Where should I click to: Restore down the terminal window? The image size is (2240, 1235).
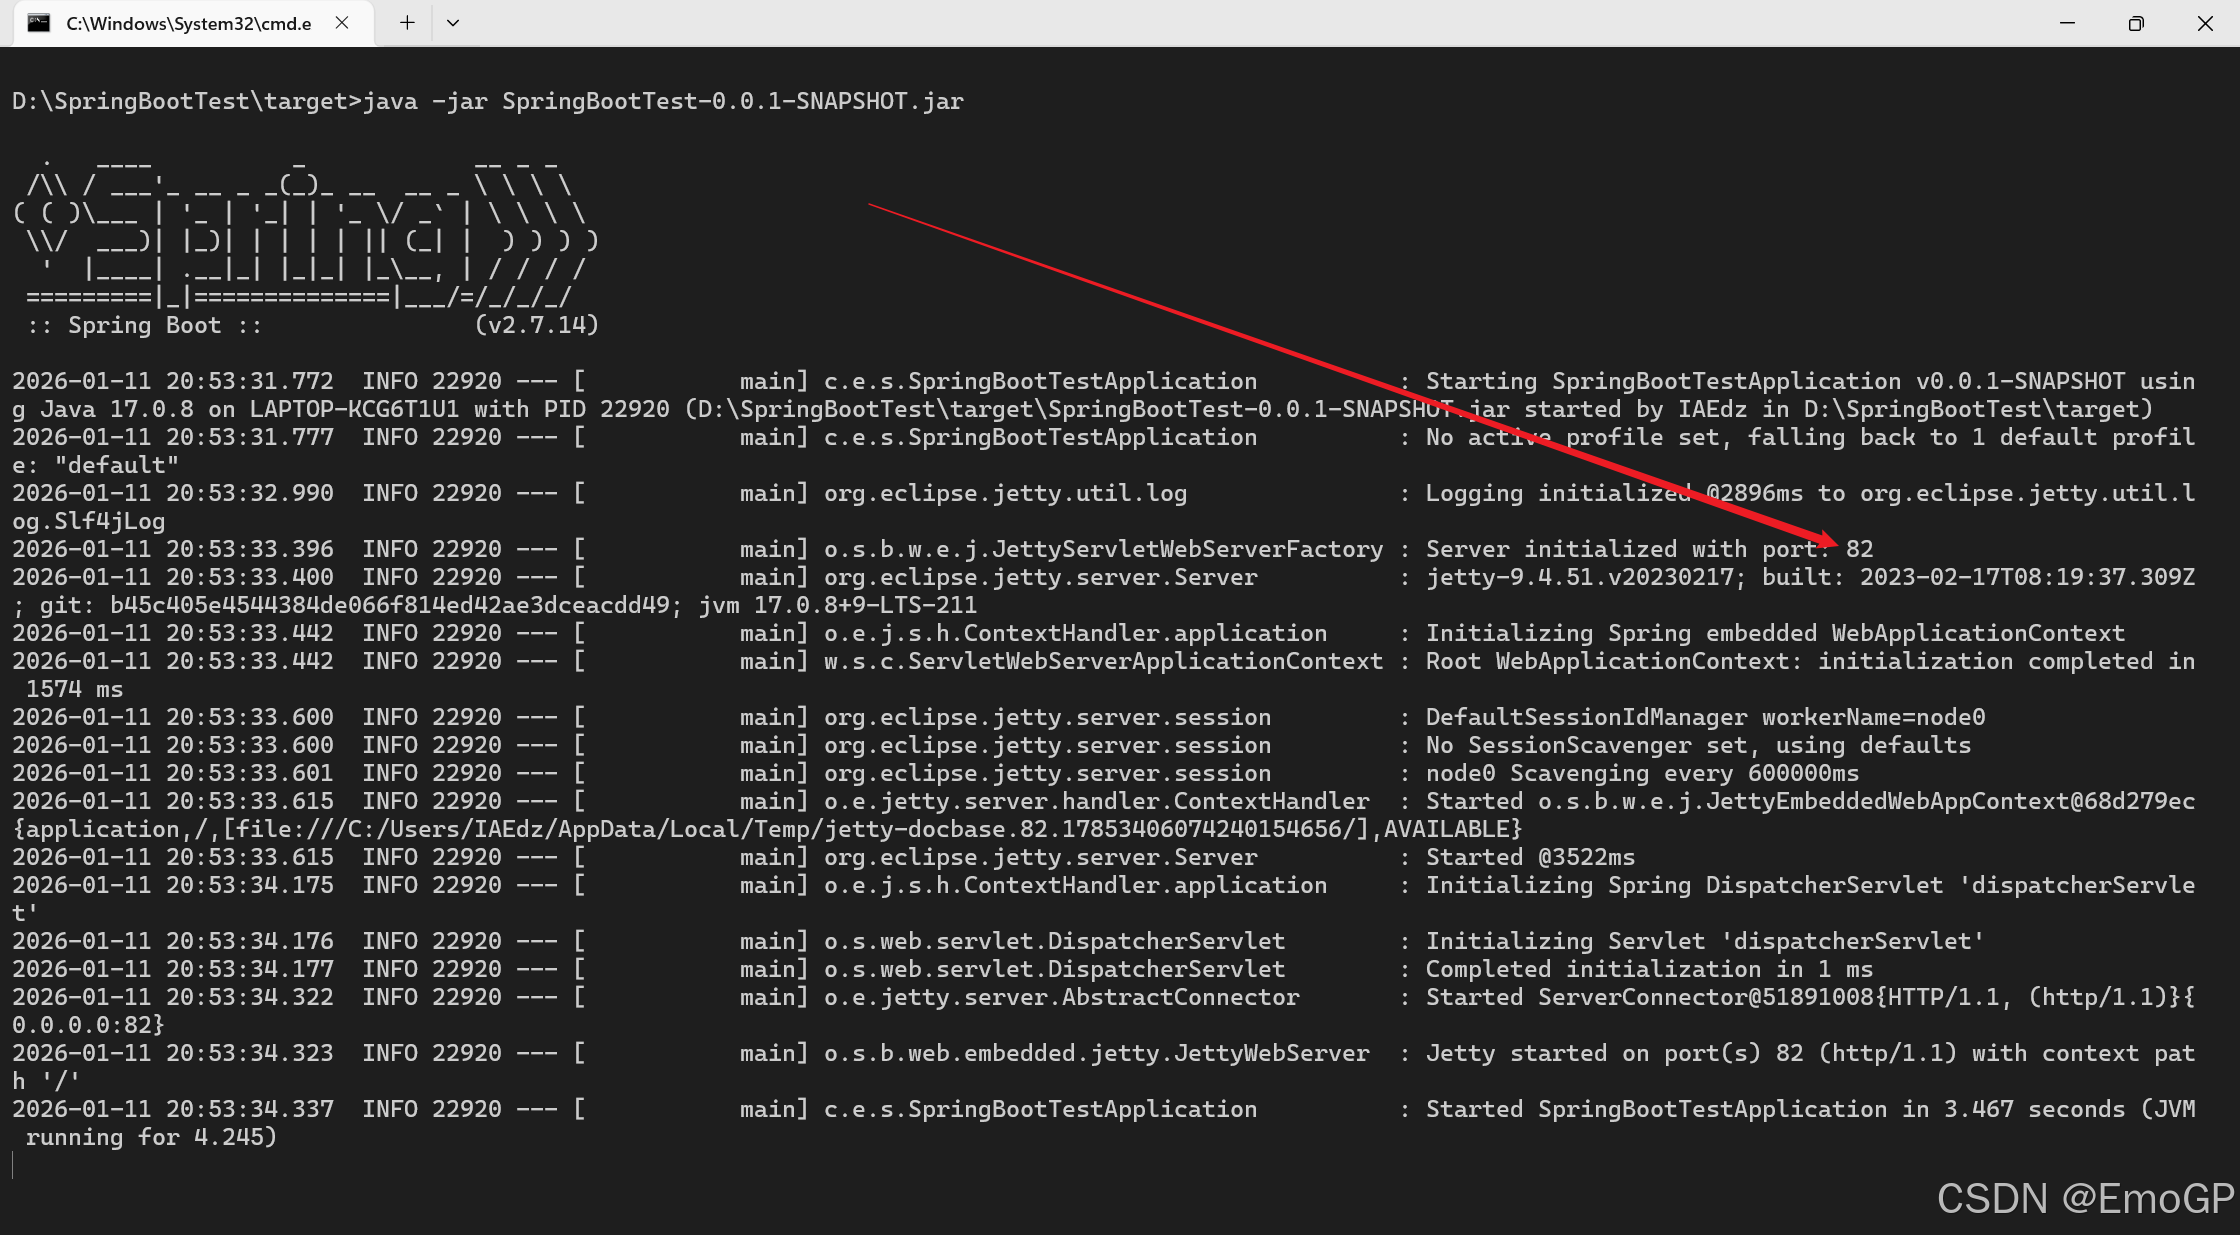2136,23
